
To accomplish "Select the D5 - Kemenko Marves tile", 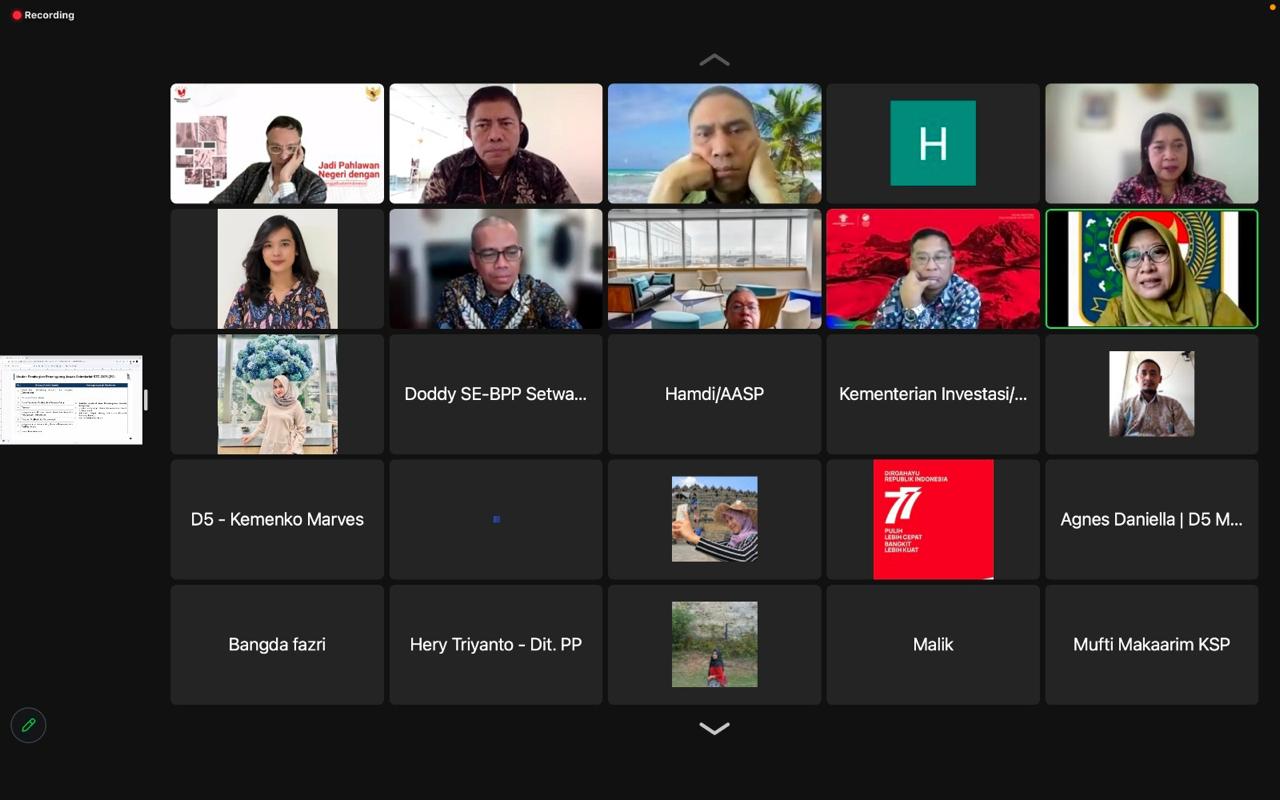I will click(x=277, y=519).
